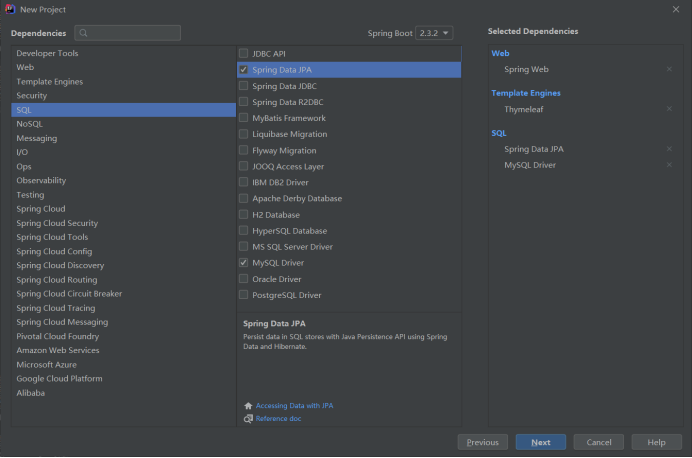Choose the Ops category
This screenshot has width=692, height=458.
124,166
